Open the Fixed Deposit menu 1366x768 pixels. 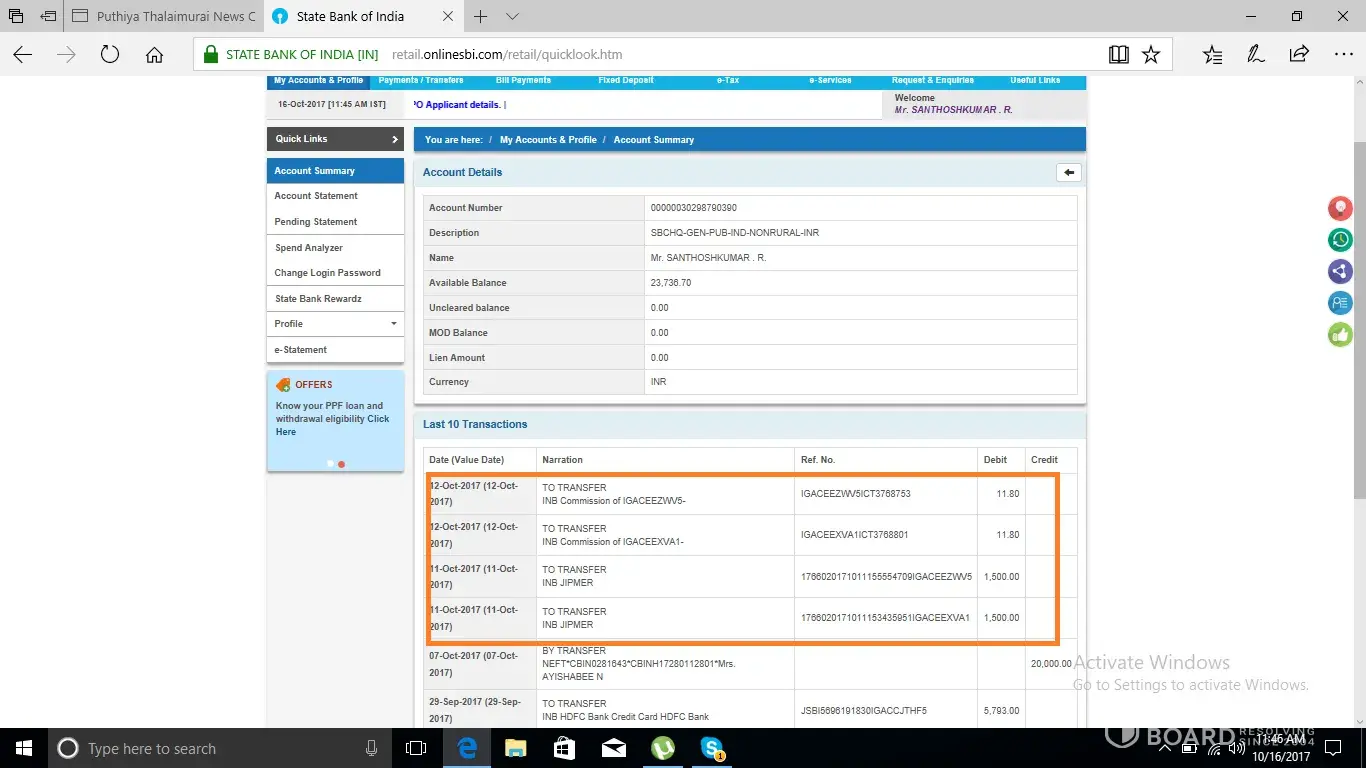coord(626,81)
